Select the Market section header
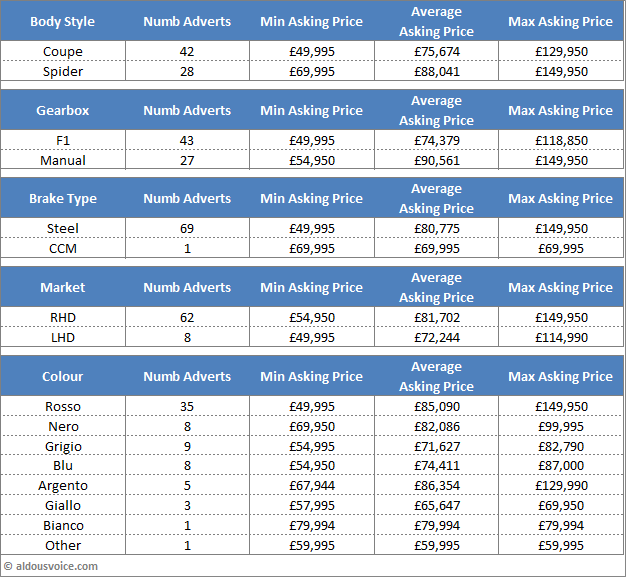 coord(63,287)
